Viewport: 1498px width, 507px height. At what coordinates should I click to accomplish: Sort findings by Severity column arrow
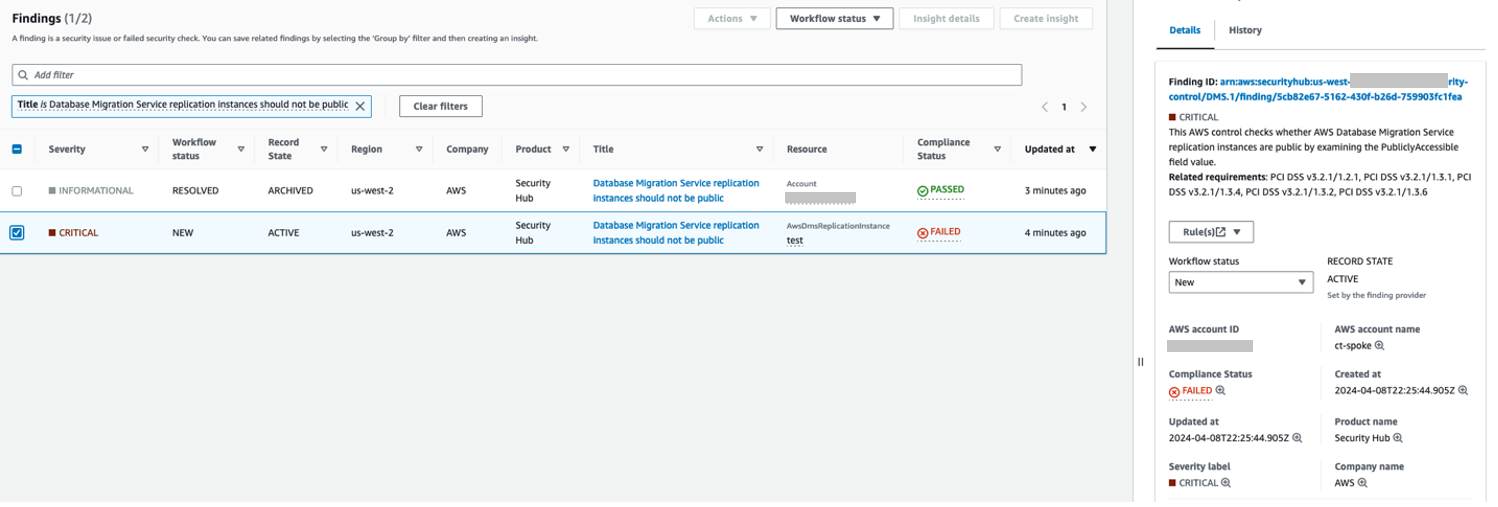coord(145,149)
